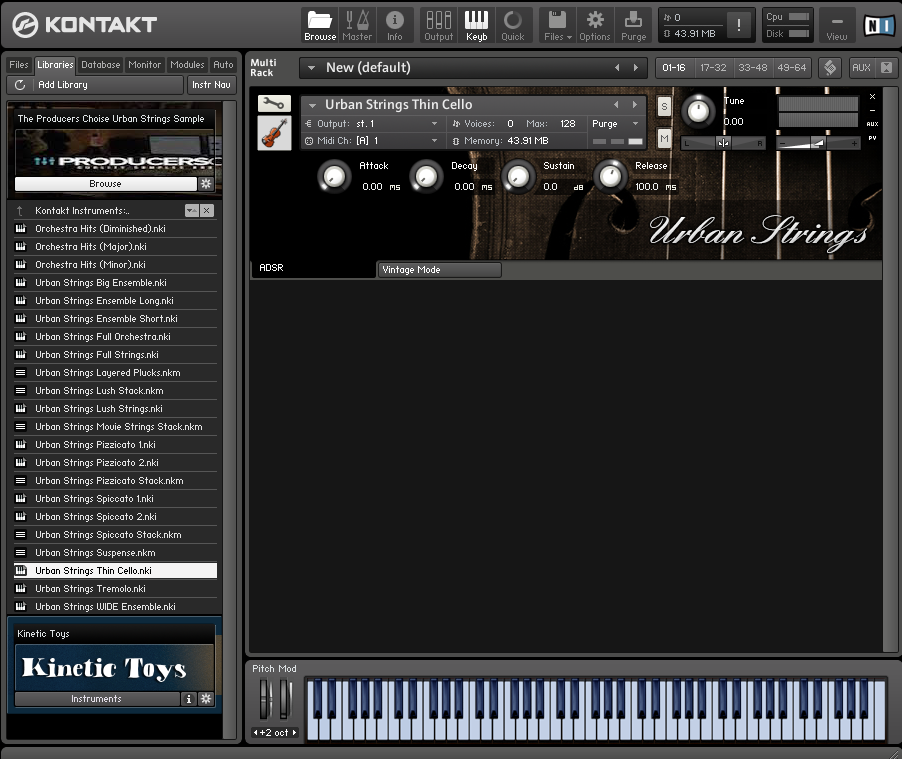Show rack page 01-16

[674, 68]
